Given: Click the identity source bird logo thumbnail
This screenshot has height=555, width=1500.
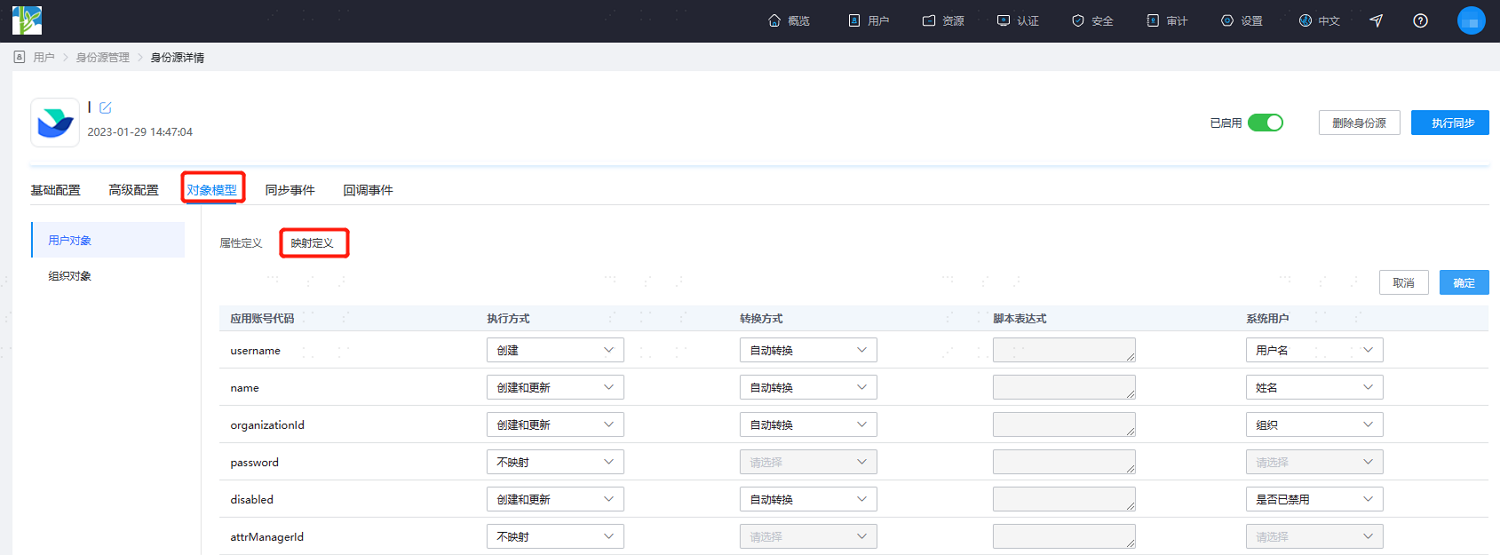Looking at the screenshot, I should click(x=55, y=122).
